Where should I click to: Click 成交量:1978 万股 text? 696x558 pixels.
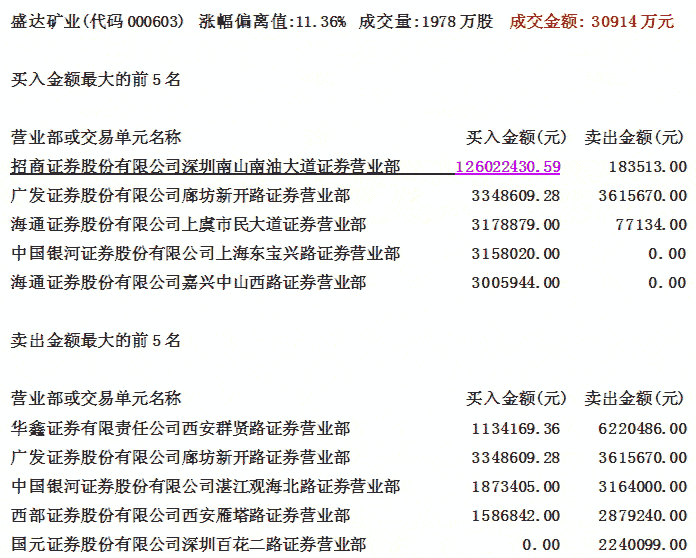click(426, 21)
